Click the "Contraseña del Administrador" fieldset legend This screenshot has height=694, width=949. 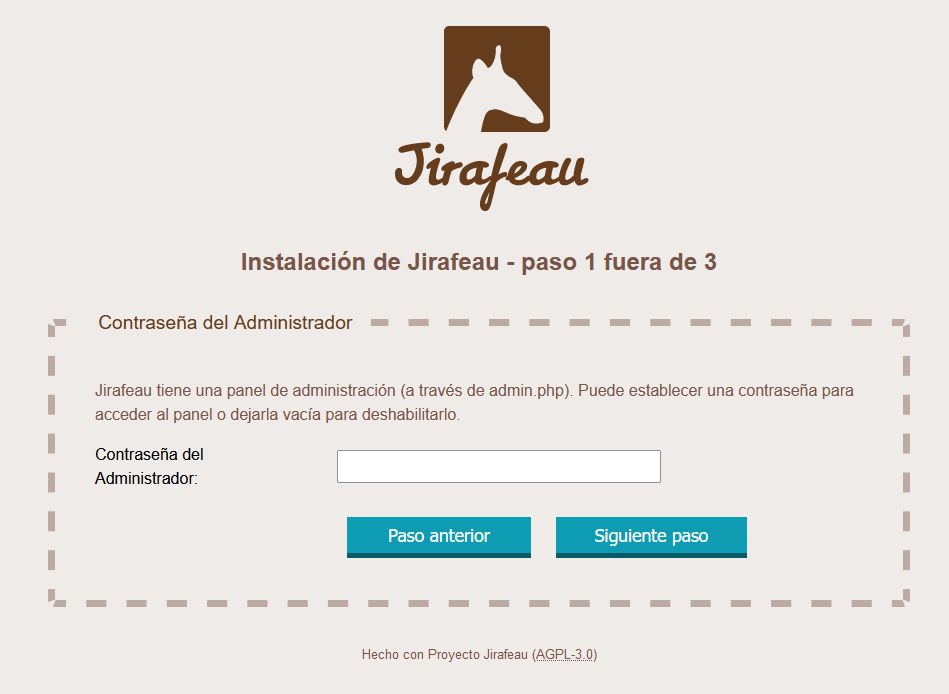tap(225, 322)
